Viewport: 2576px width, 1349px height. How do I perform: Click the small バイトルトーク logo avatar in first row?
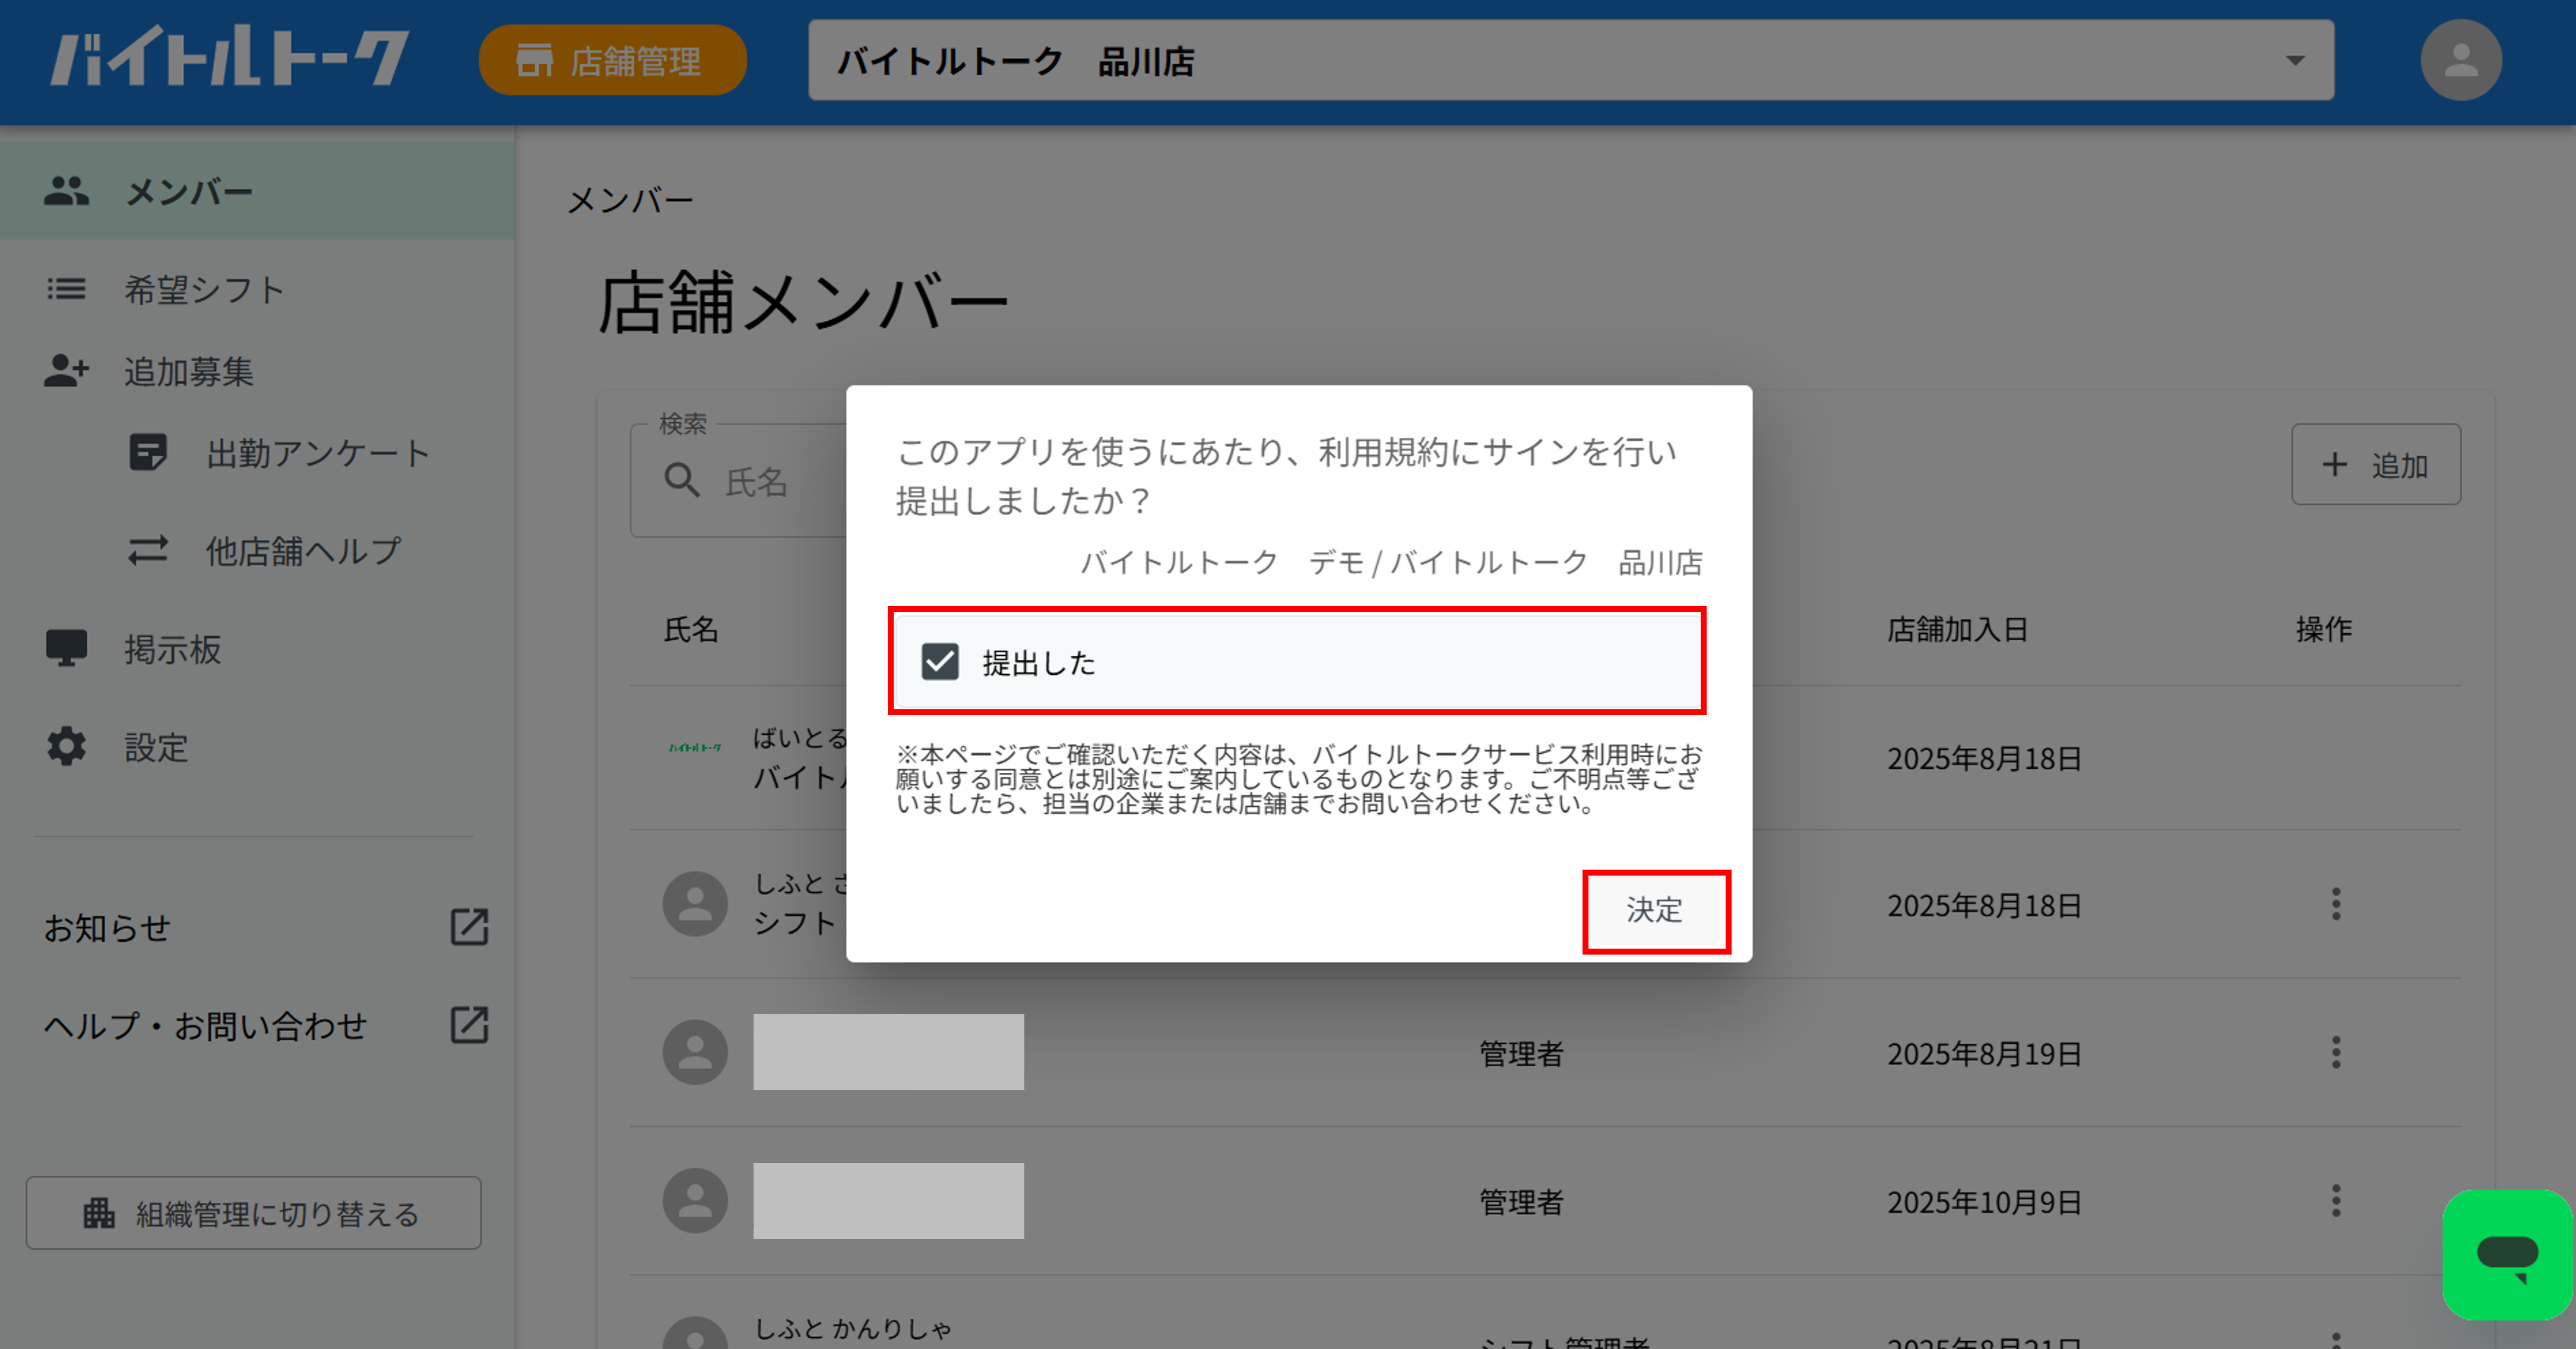pyautogui.click(x=695, y=747)
